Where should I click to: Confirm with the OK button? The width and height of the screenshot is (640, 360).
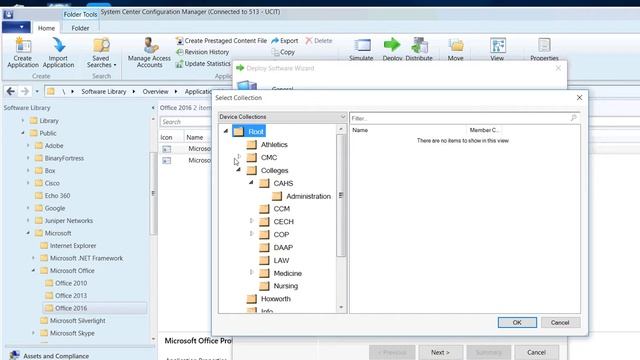coord(517,322)
